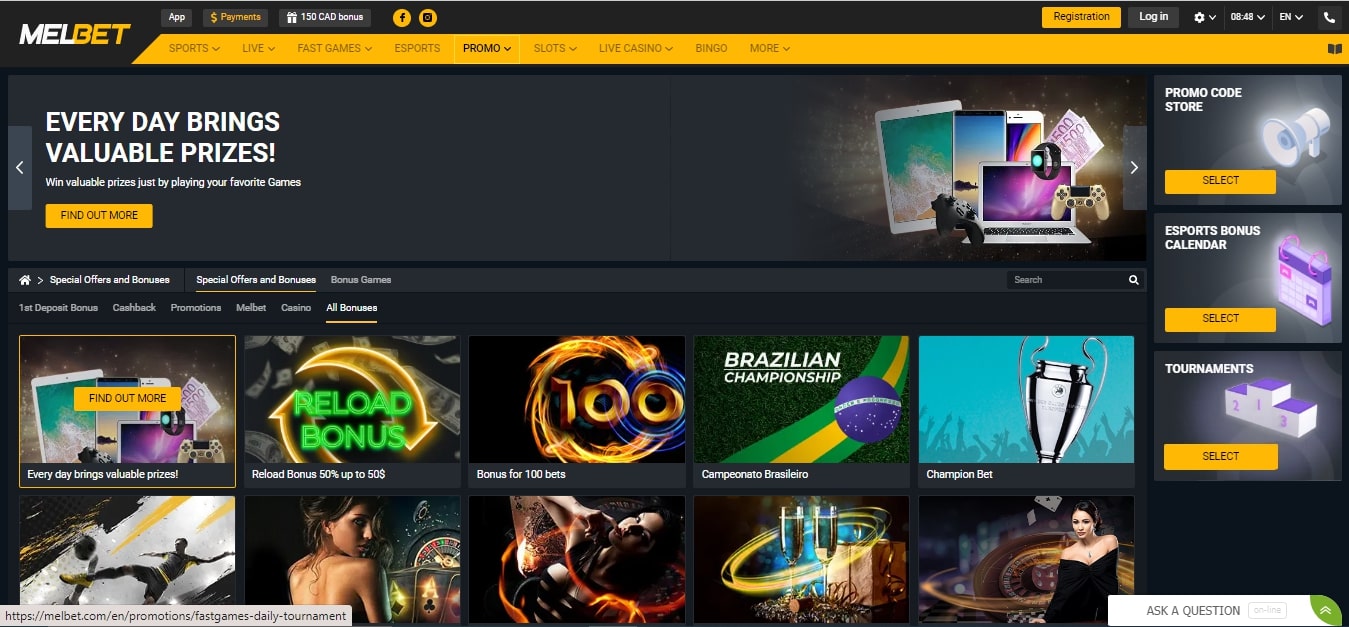Filter by Cashback

pos(134,308)
